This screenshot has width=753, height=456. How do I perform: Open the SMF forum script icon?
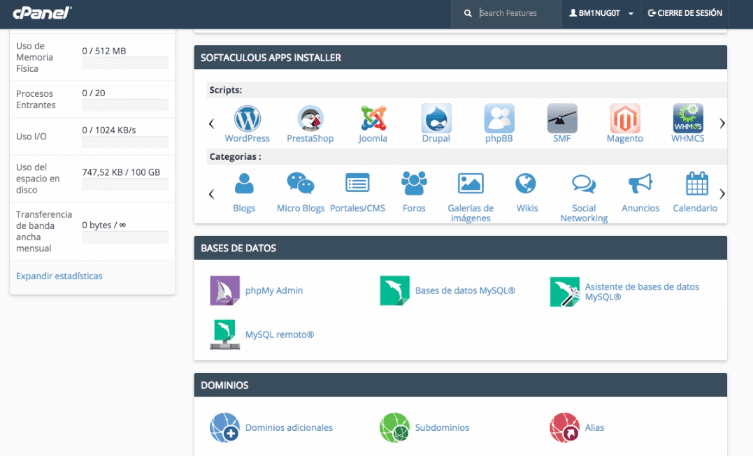562,119
